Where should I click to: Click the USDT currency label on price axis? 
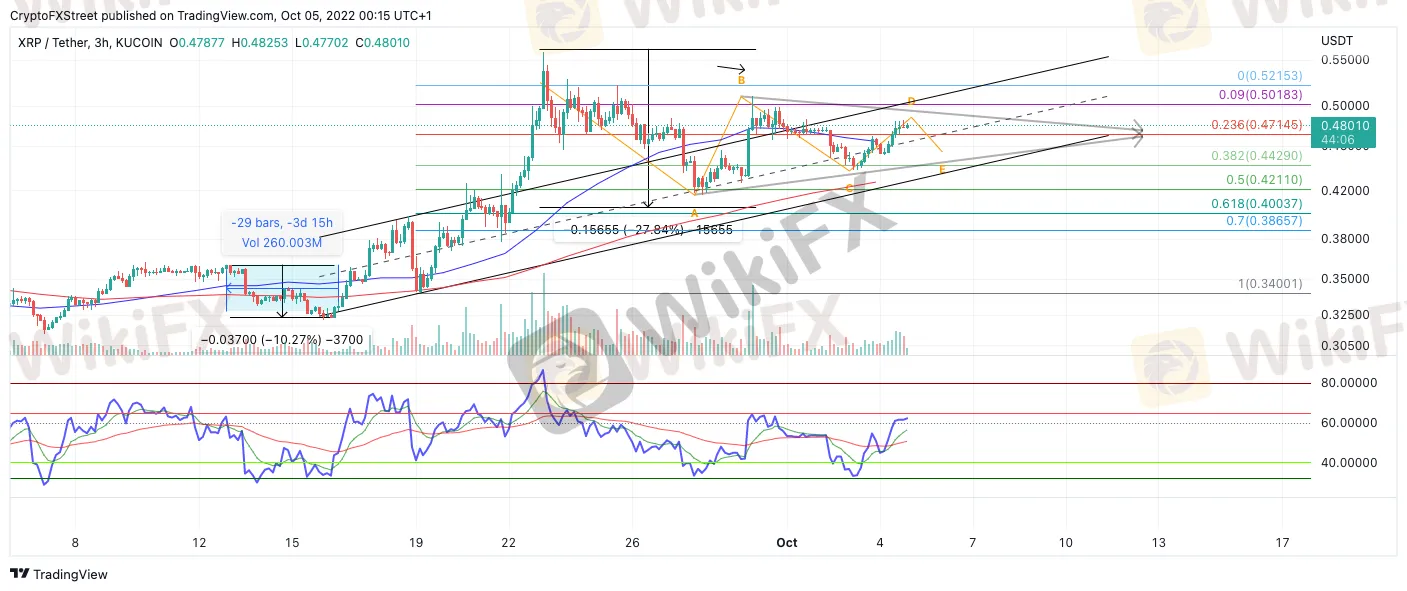click(1337, 41)
